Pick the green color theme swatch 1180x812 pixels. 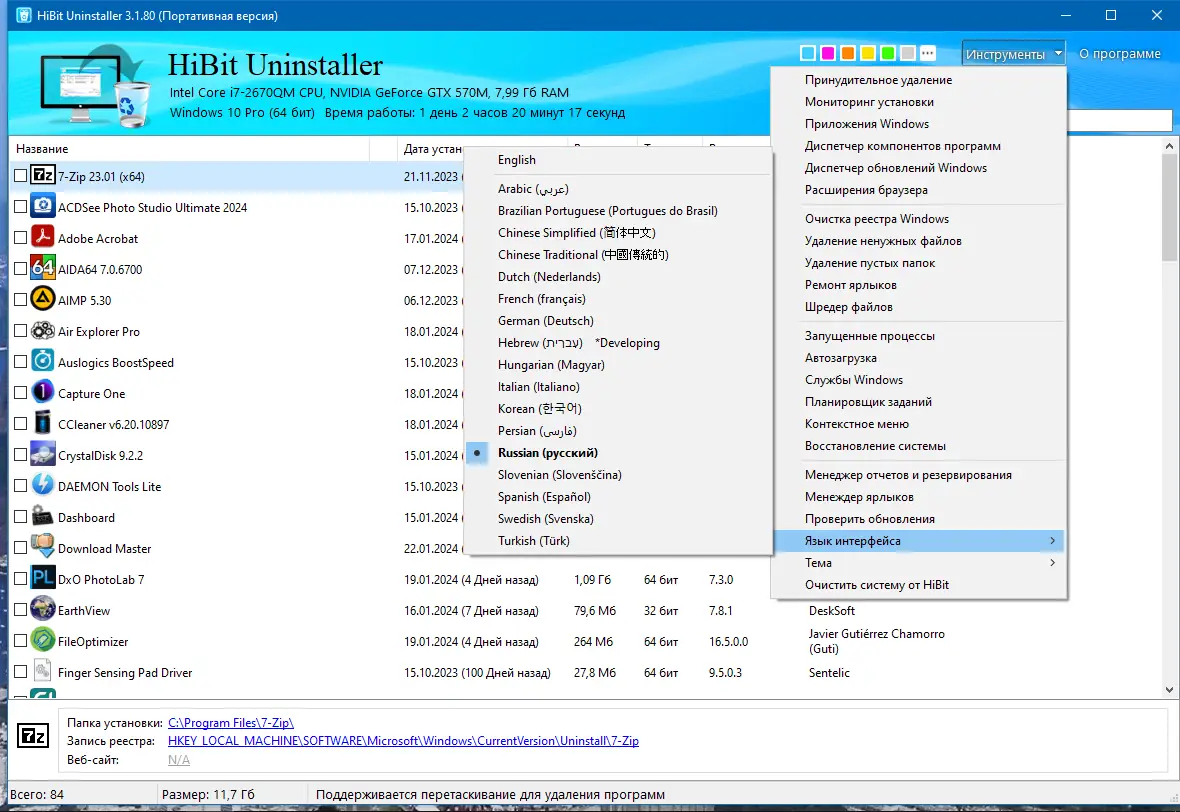tap(888, 53)
